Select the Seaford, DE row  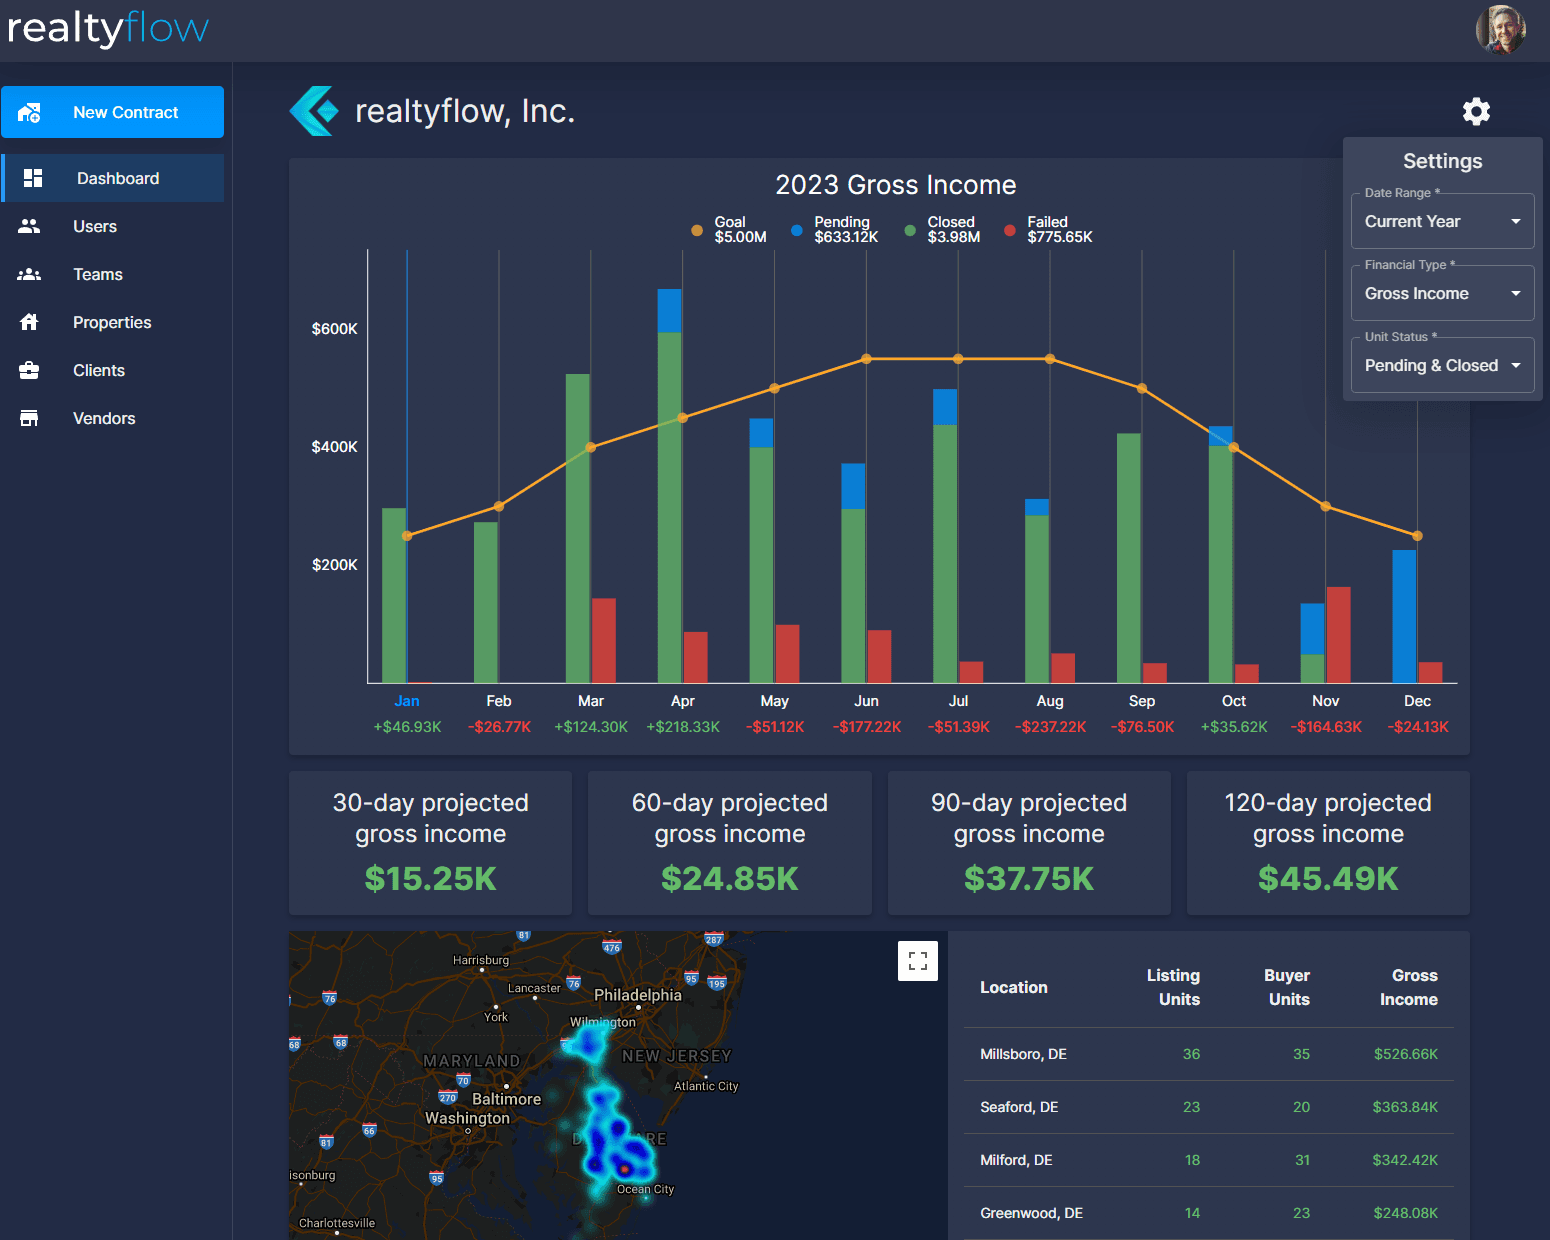click(x=1209, y=1107)
